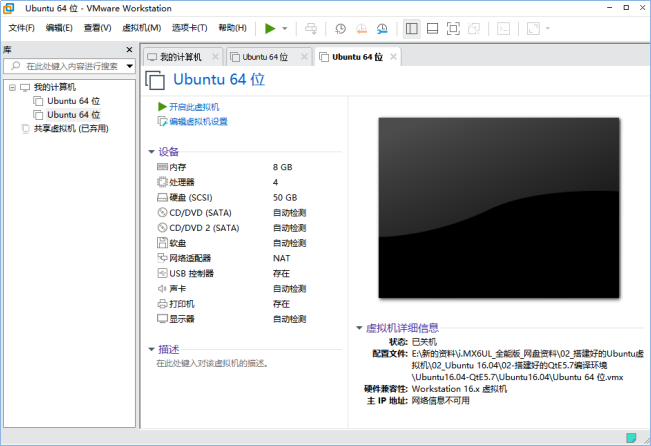Screen dimensions: 651x446
Task: Open the 选项卡(T) menu
Action: (190, 28)
